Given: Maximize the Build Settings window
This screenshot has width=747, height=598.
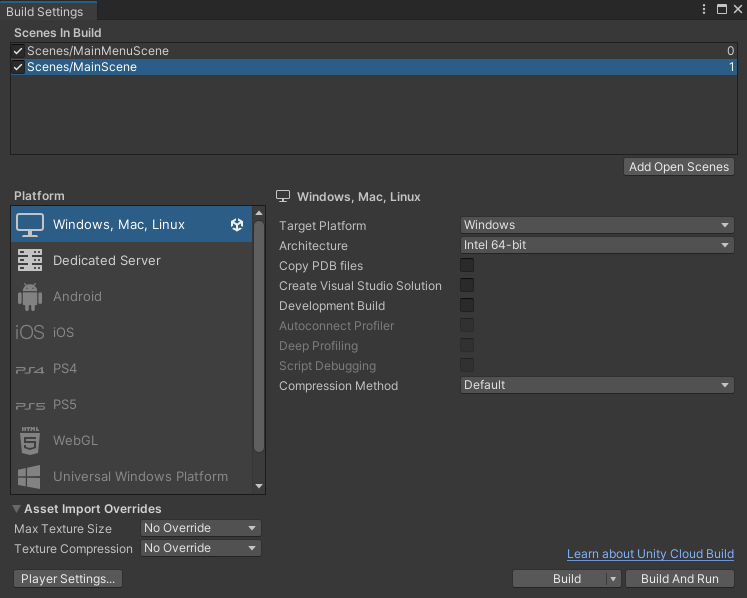Looking at the screenshot, I should click(722, 10).
